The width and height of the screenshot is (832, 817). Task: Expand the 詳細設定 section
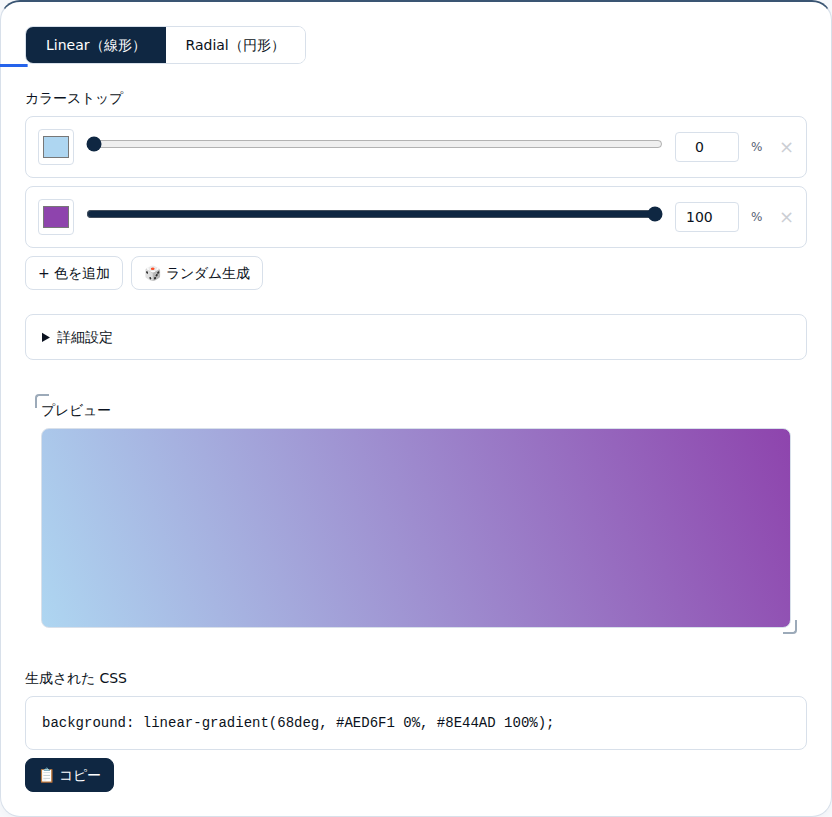(416, 337)
